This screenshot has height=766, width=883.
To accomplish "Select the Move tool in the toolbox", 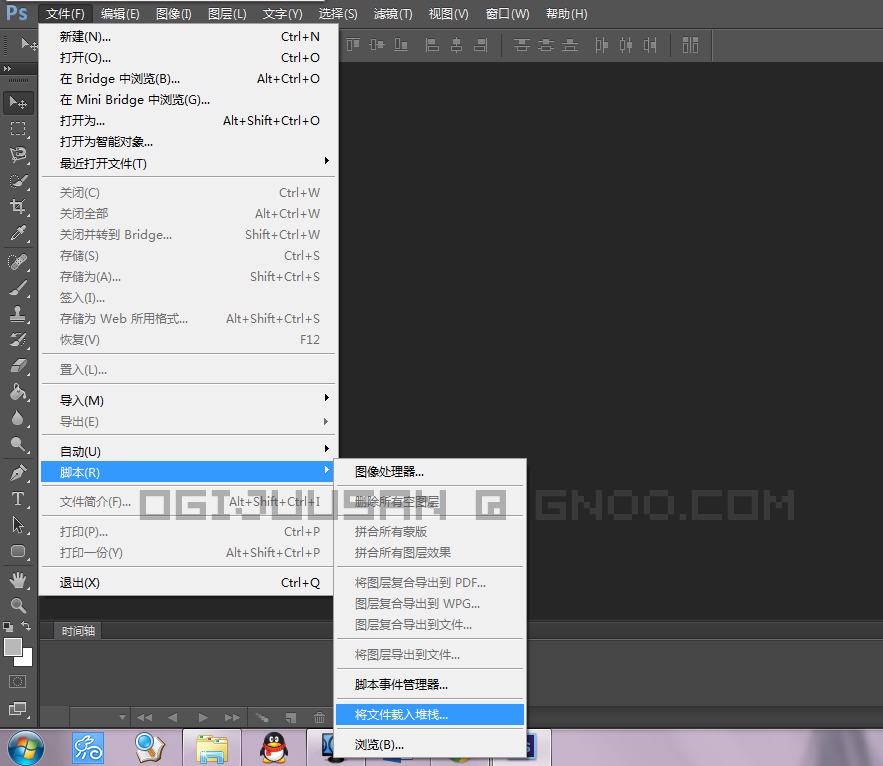I will click(18, 102).
